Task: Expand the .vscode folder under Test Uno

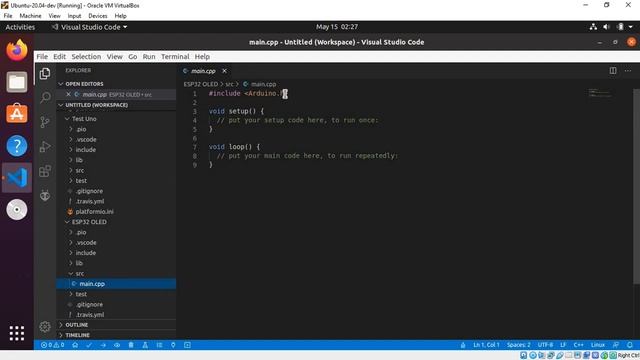Action: pos(116,139)
